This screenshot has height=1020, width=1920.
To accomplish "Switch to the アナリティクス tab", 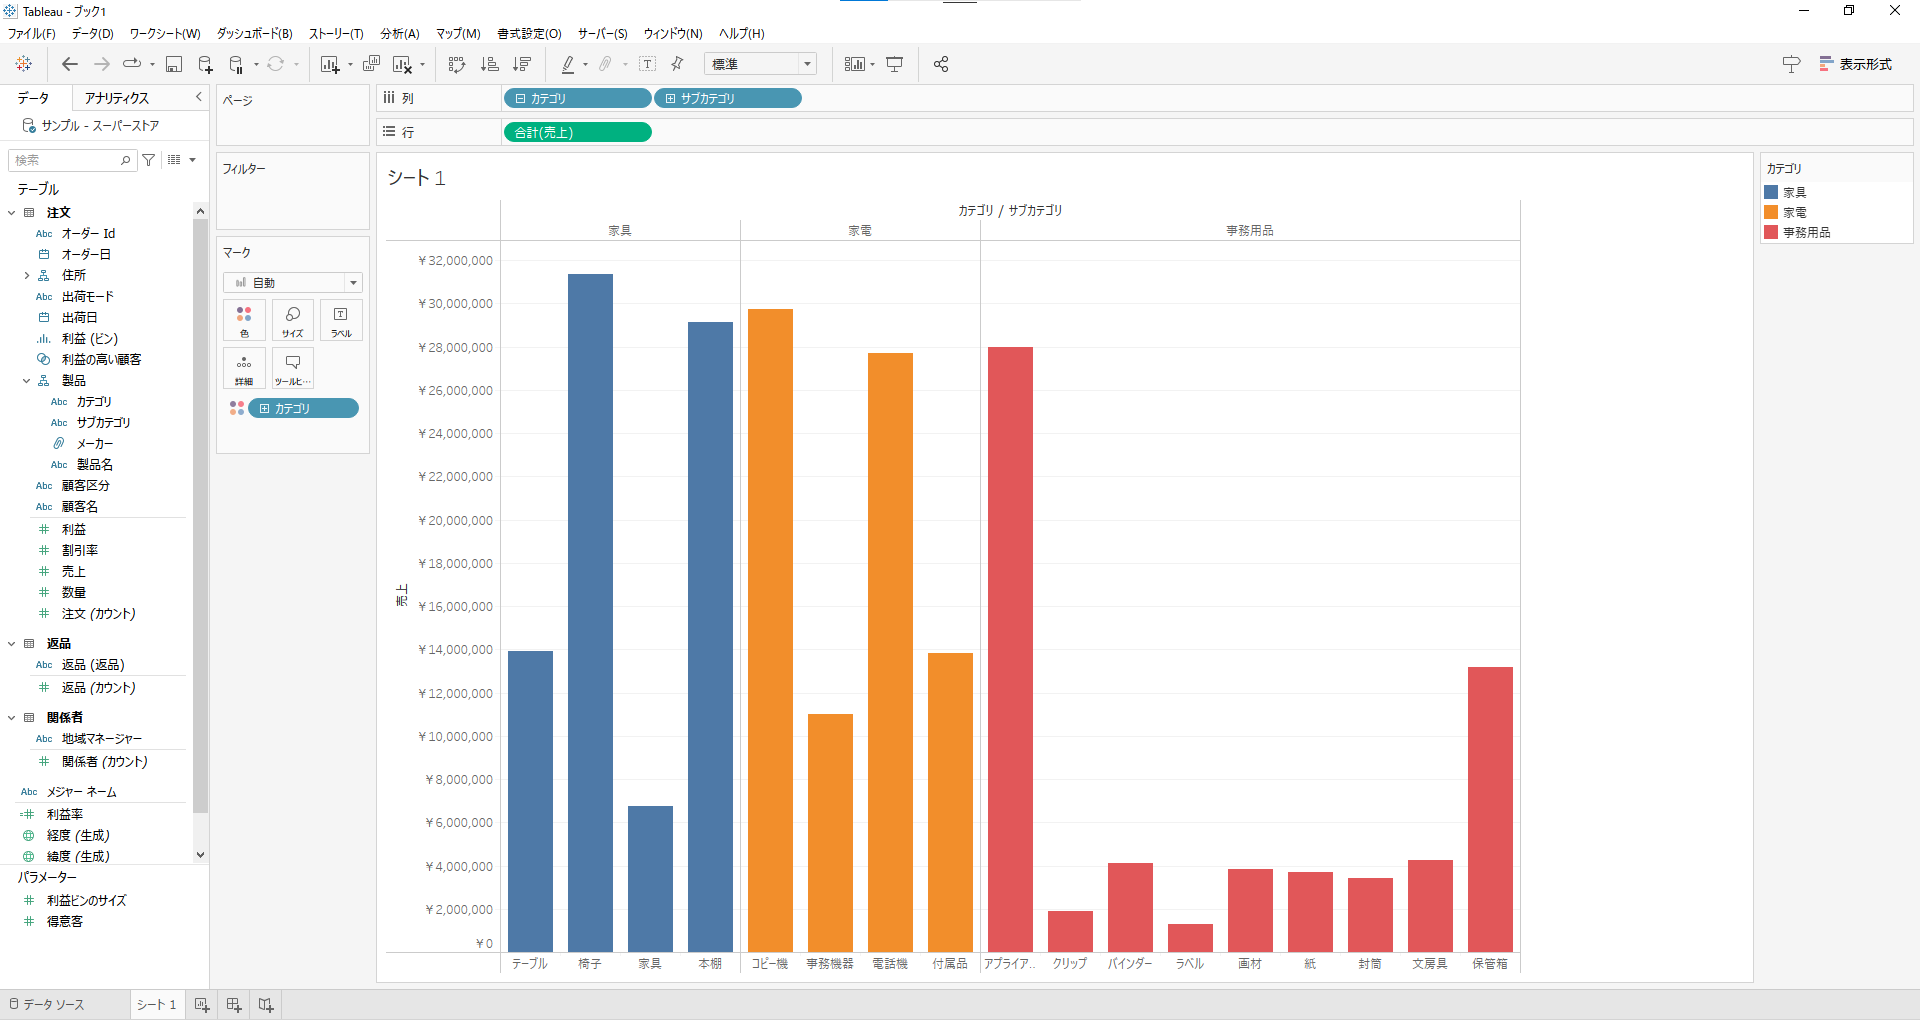I will (x=117, y=98).
